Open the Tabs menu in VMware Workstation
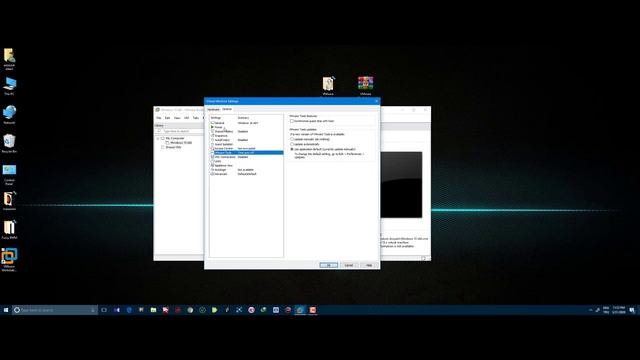 pos(196,118)
